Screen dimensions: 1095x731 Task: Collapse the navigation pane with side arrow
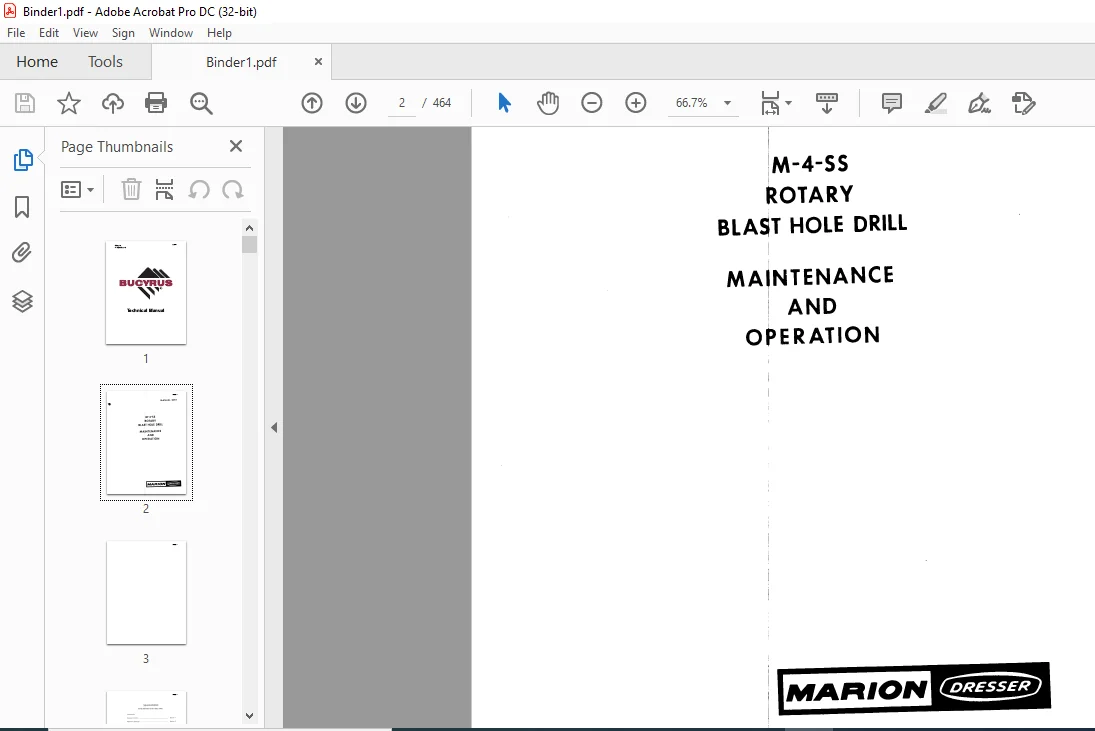point(274,427)
